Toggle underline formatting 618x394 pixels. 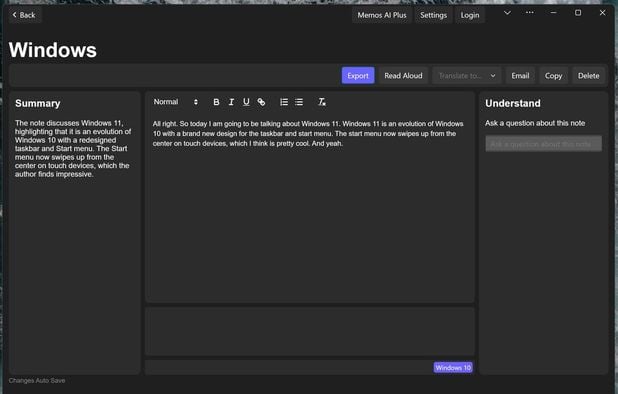pyautogui.click(x=246, y=102)
